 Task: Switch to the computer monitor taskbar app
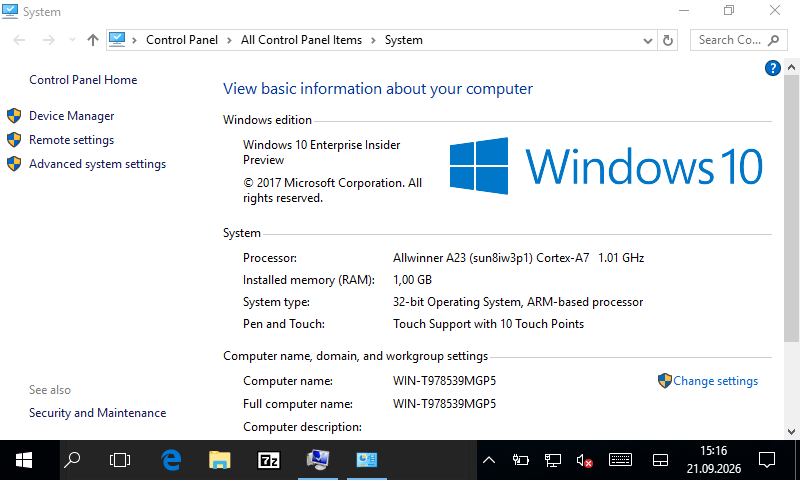pos(318,460)
